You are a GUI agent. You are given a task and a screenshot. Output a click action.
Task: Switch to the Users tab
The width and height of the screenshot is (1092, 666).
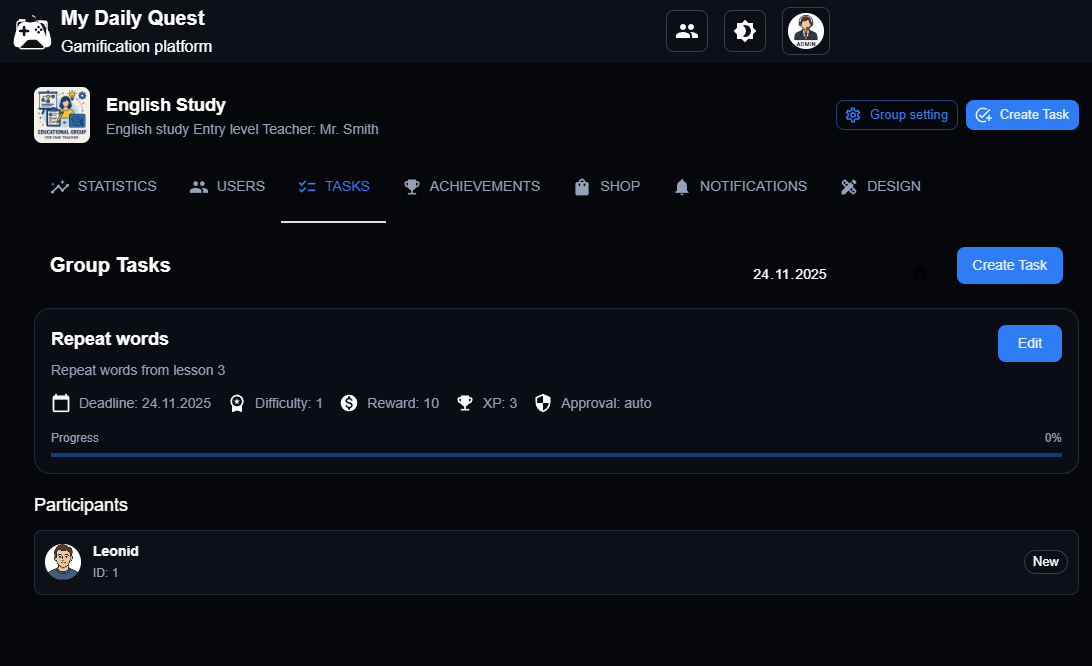tap(228, 187)
